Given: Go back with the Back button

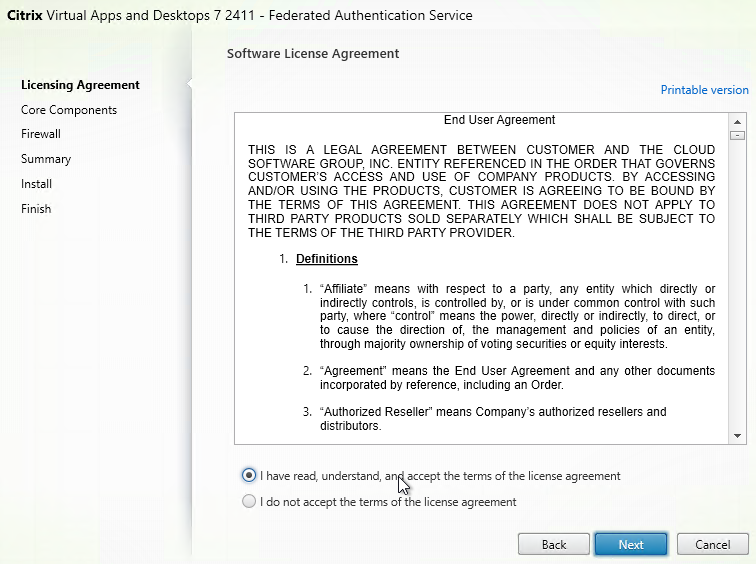Looking at the screenshot, I should pos(554,544).
